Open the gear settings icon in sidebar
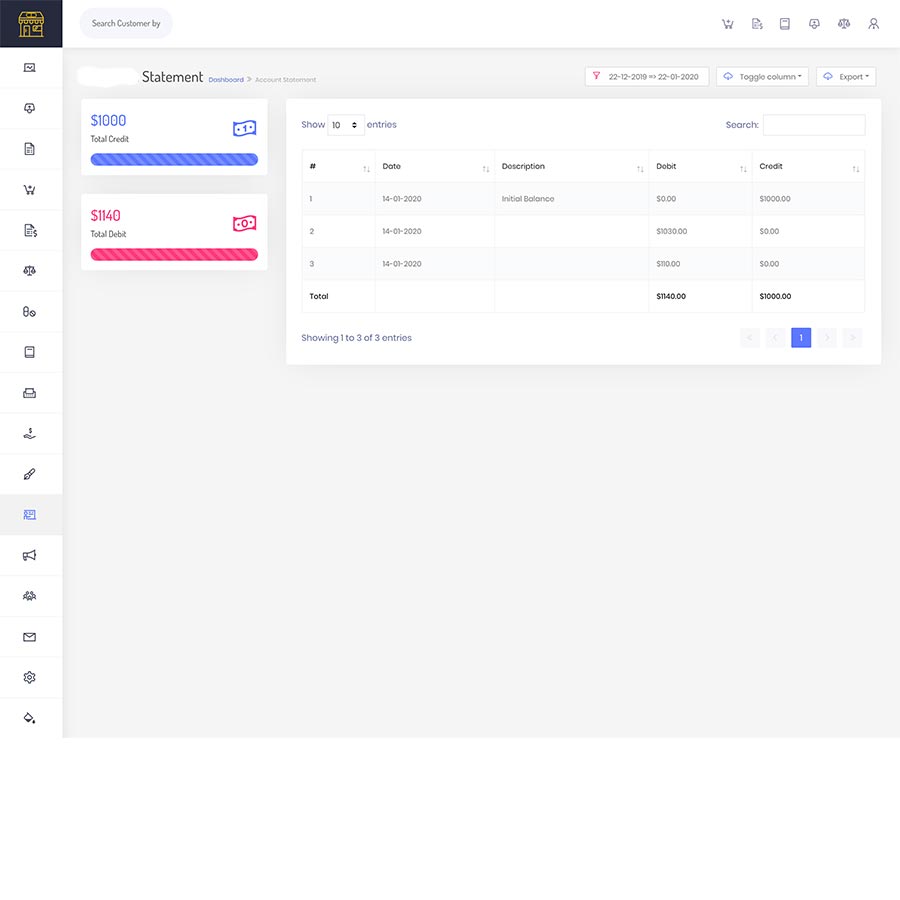 (30, 678)
